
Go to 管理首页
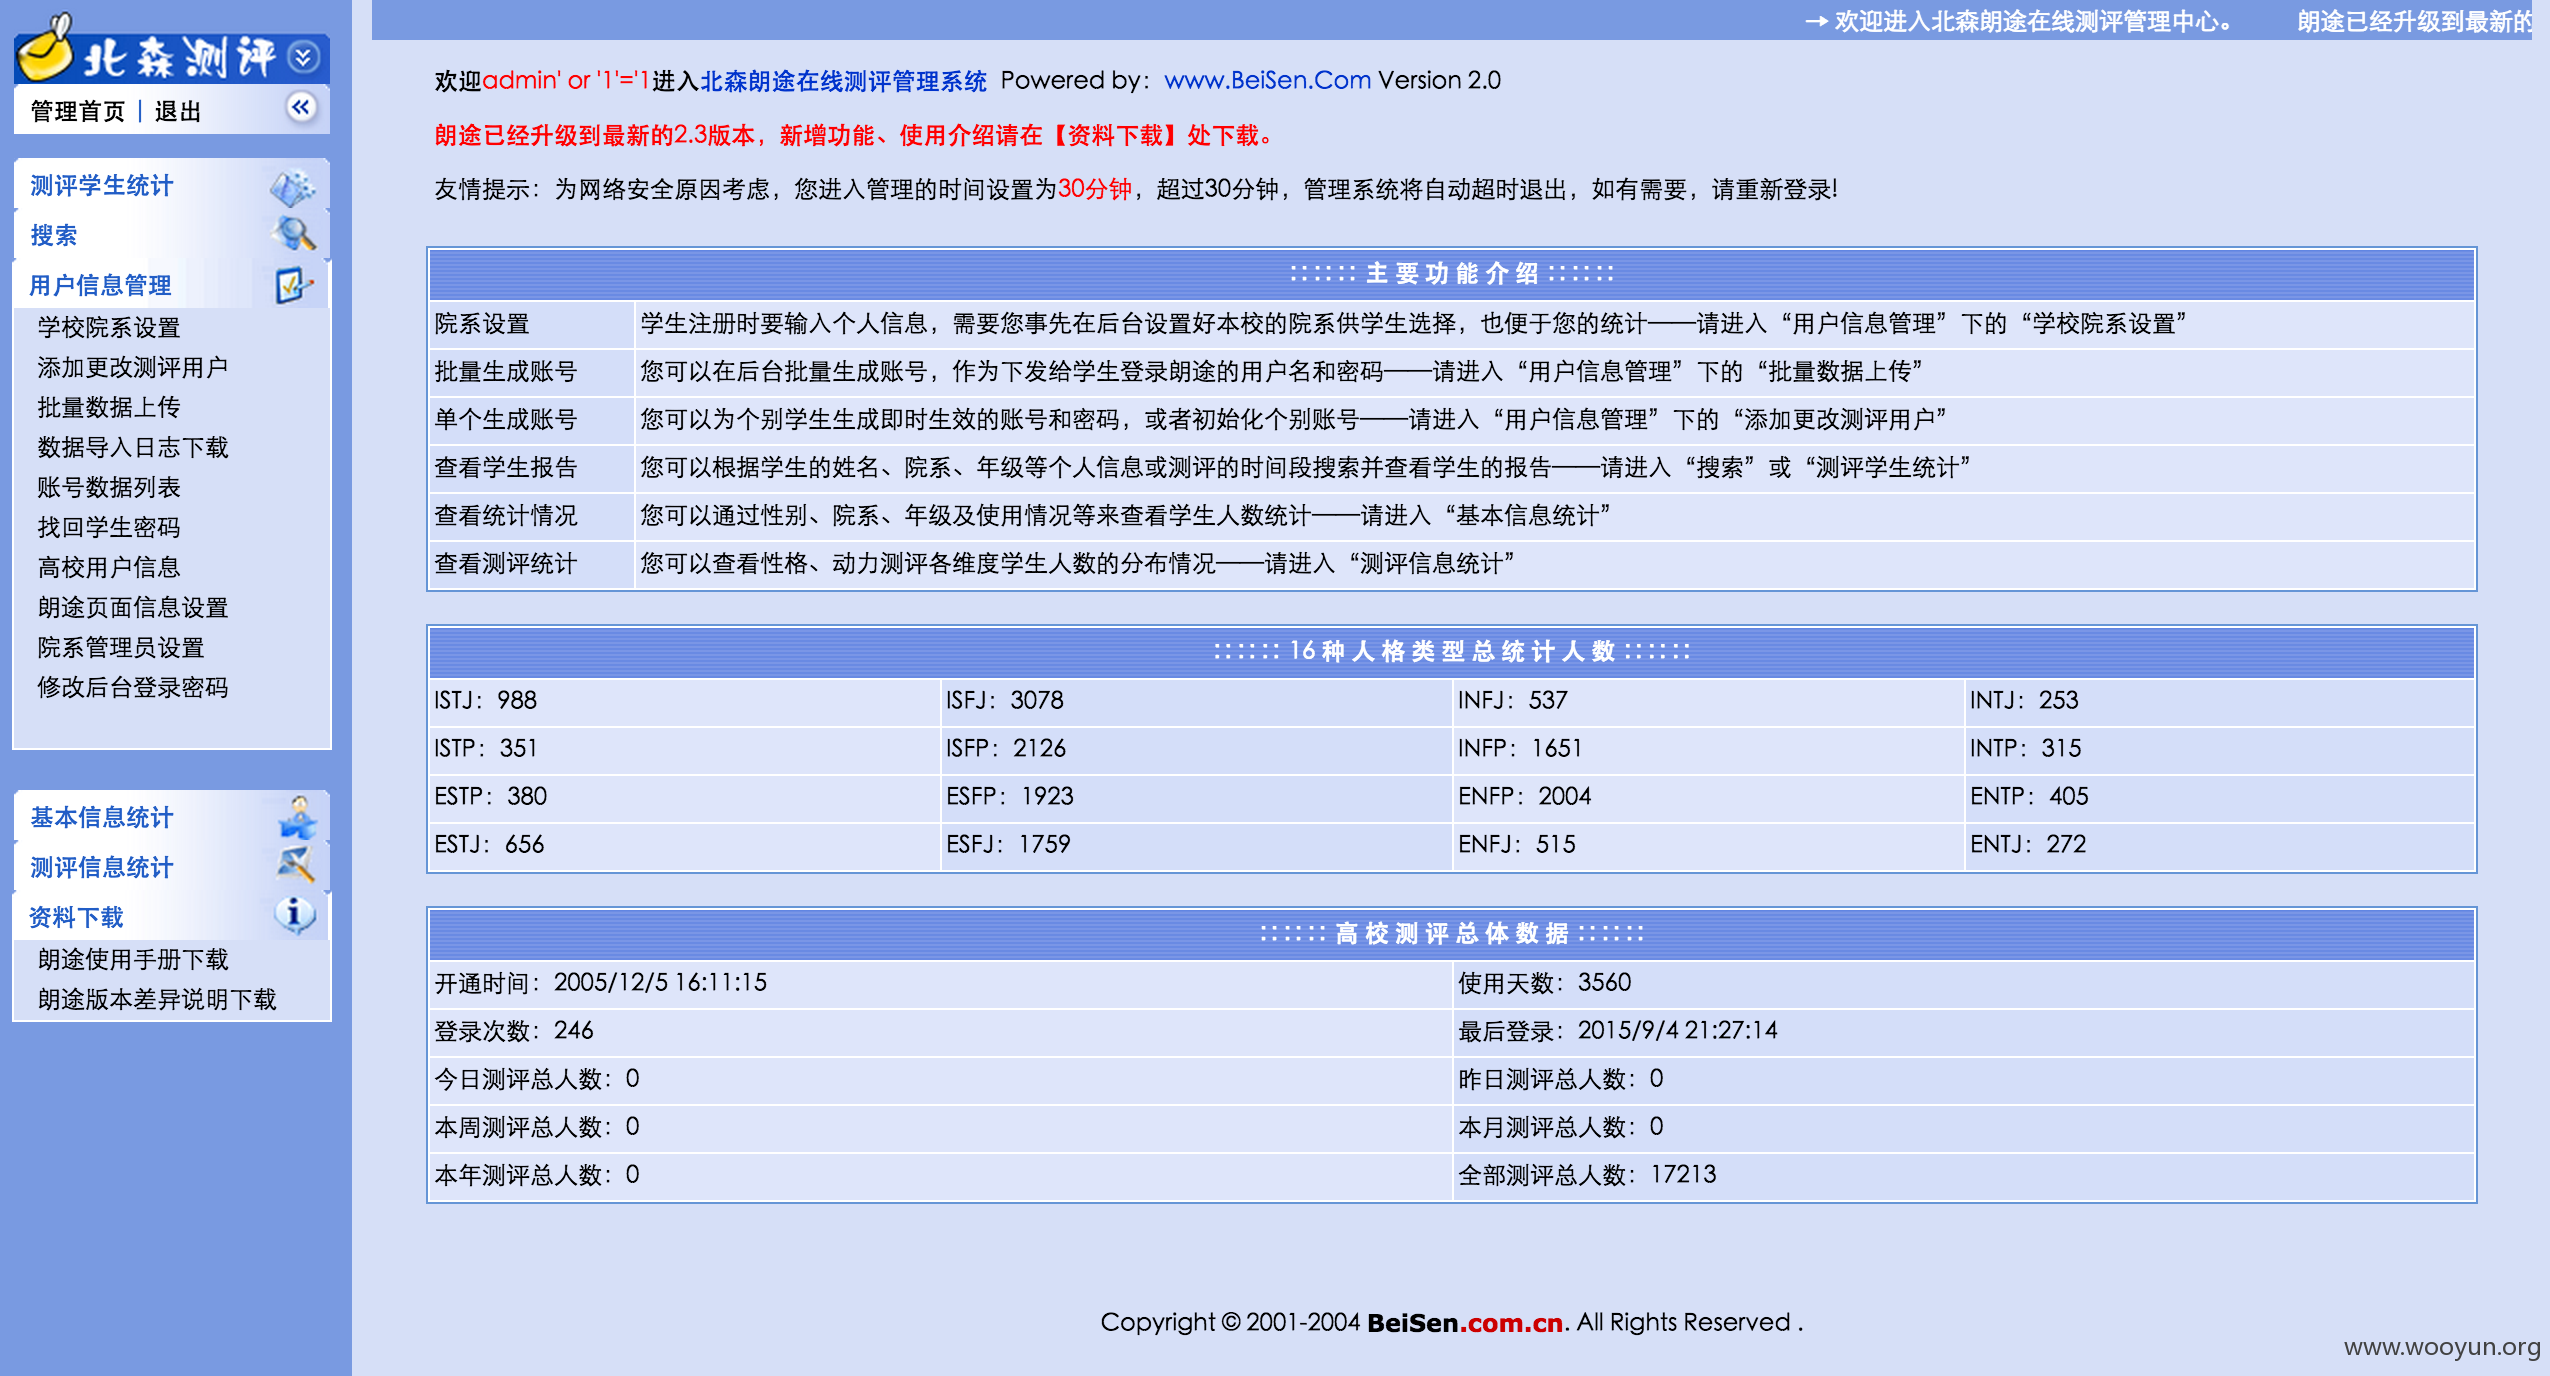[x=78, y=111]
